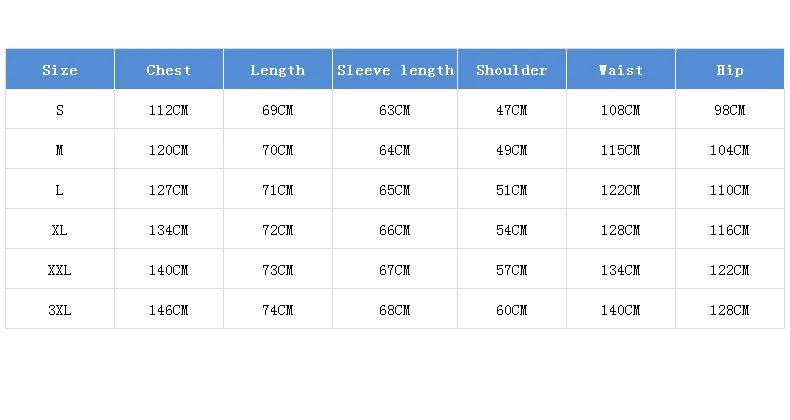The height and width of the screenshot is (420, 790).
Task: Select the XL size cell
Action: 60,230
